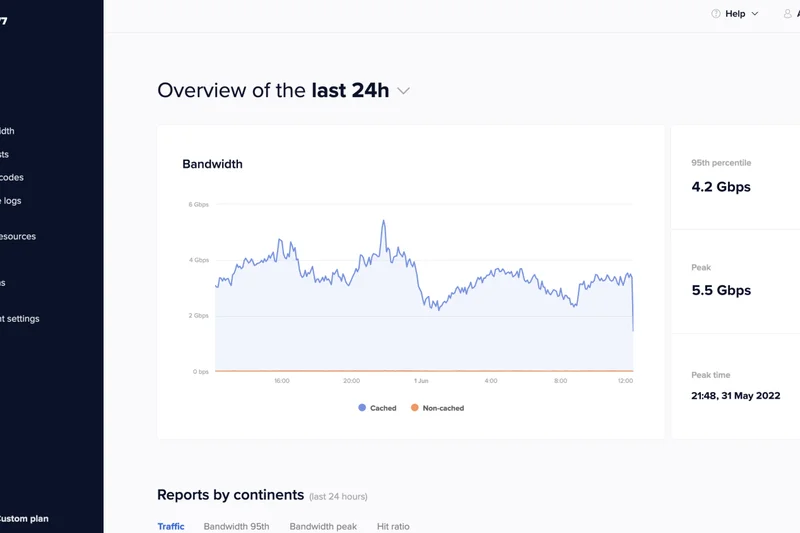Click the Custom plan label
This screenshot has width=800, height=533.
[24, 518]
